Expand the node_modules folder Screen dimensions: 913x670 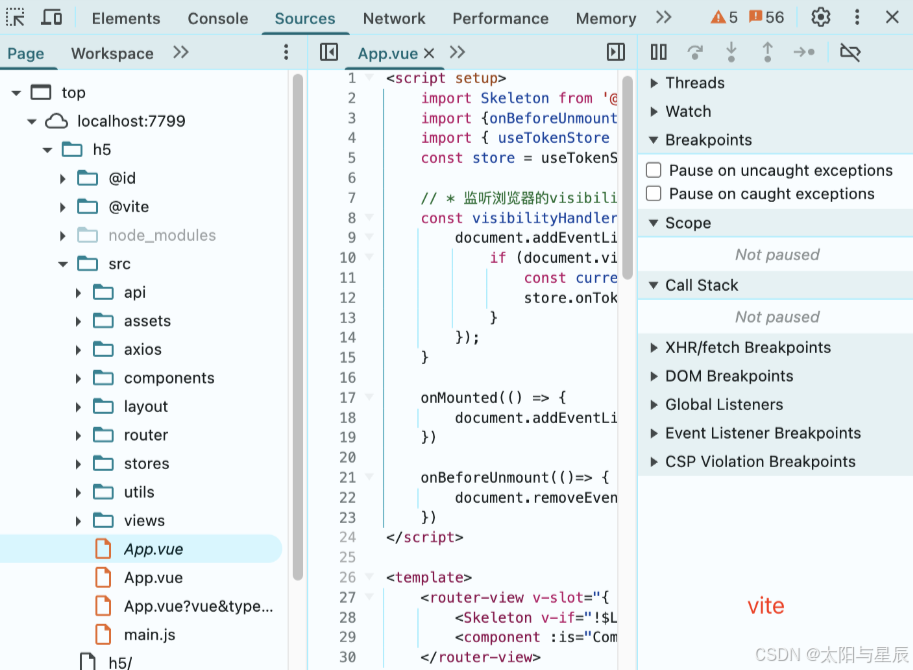point(63,235)
